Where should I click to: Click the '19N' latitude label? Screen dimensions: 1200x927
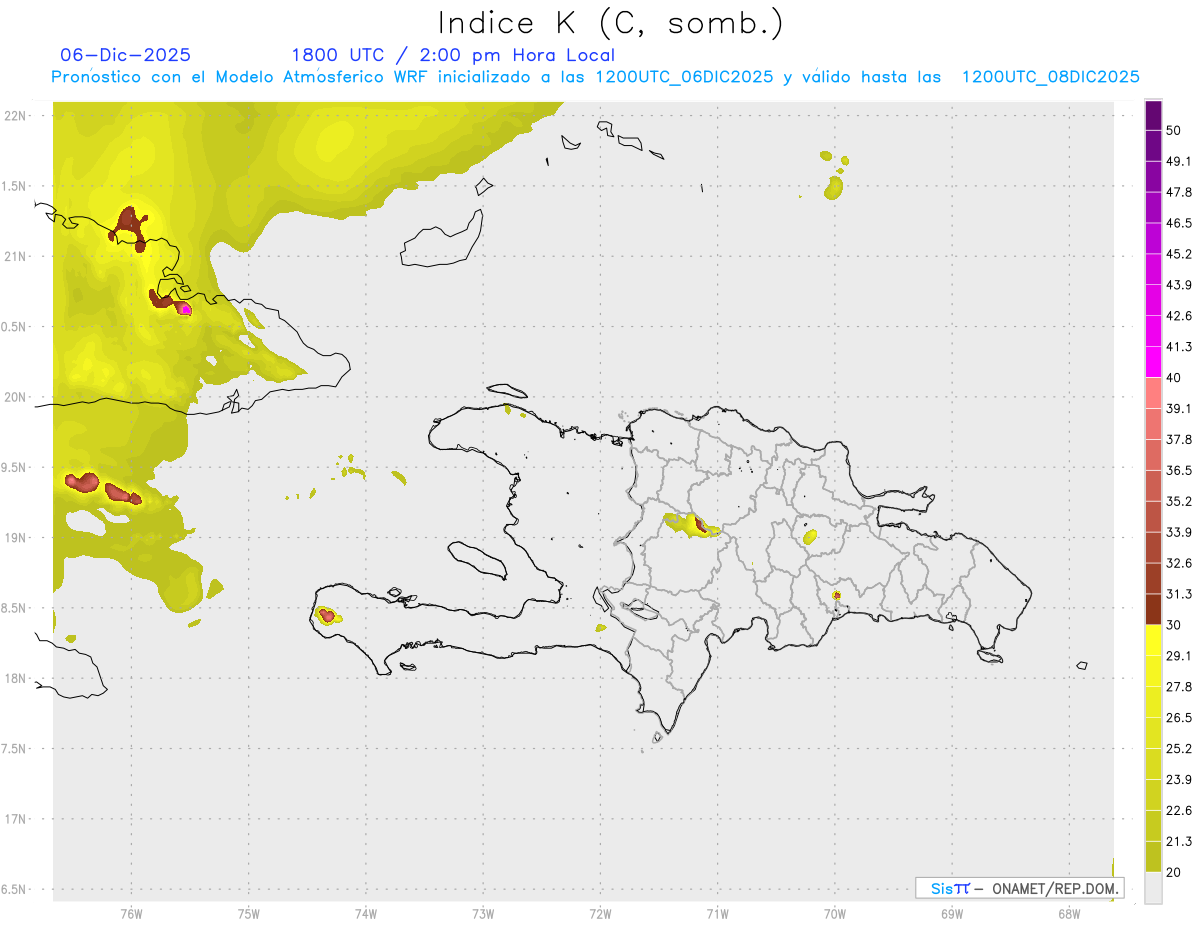point(15,538)
